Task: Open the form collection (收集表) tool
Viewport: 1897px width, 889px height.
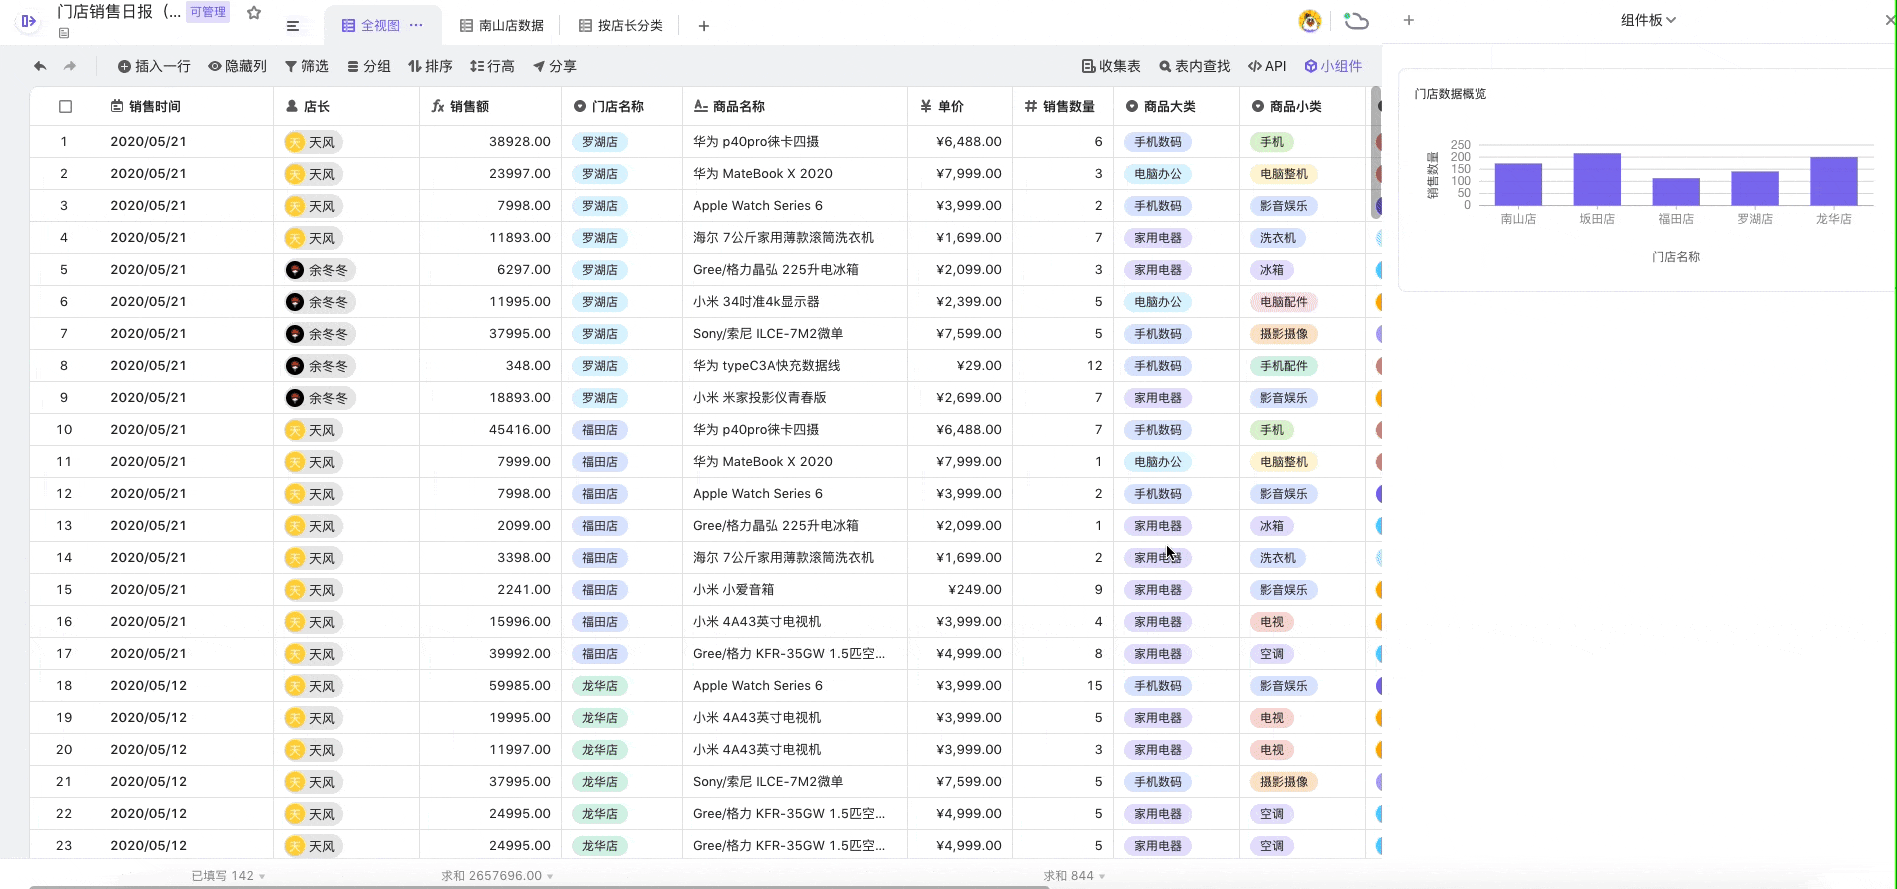Action: 1111,66
